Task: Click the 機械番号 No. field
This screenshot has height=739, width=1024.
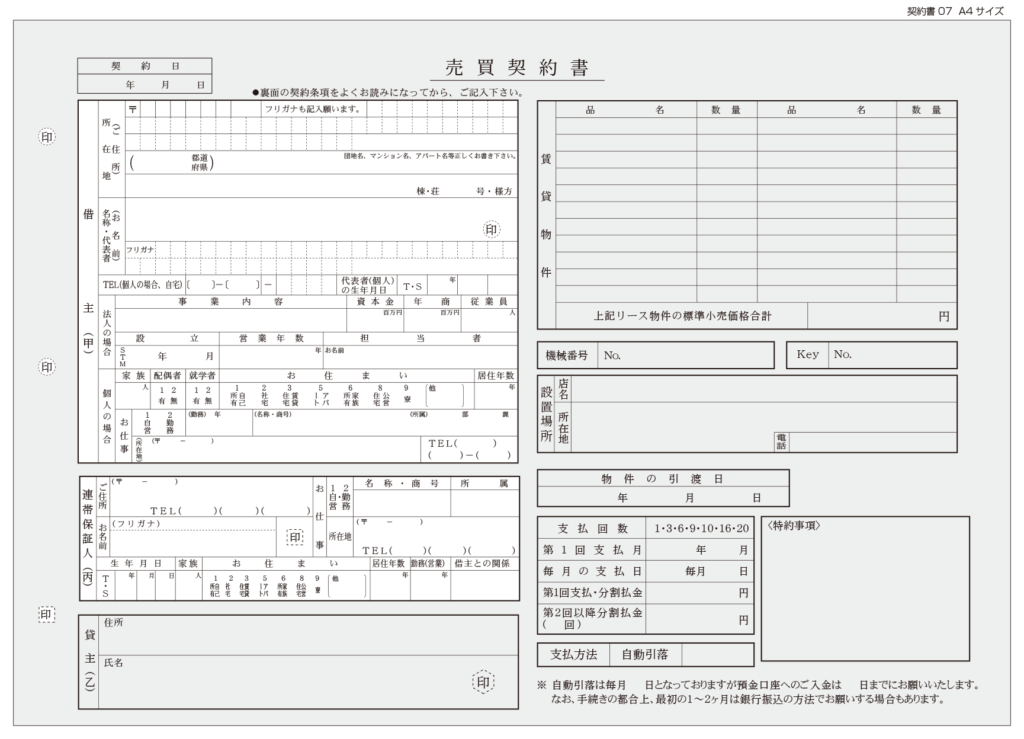Action: point(685,355)
